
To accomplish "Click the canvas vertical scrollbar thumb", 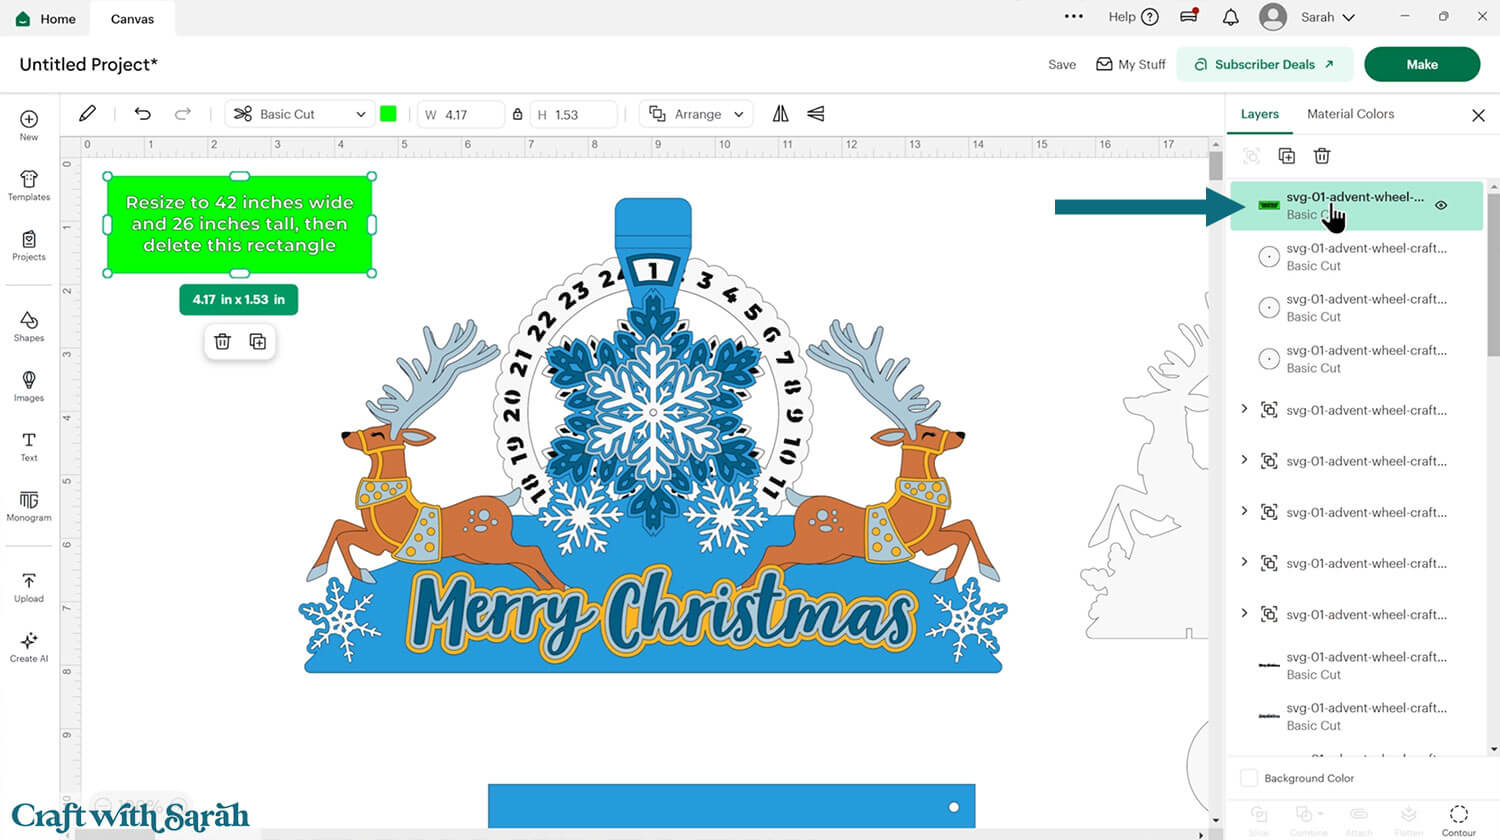I will point(1216,166).
